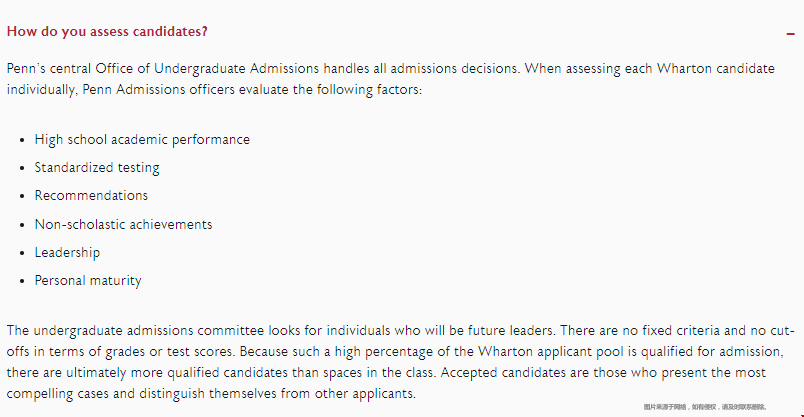Click the words 'Office of Undergraduate Admissions'
The width and height of the screenshot is (804, 417).
pos(207,69)
